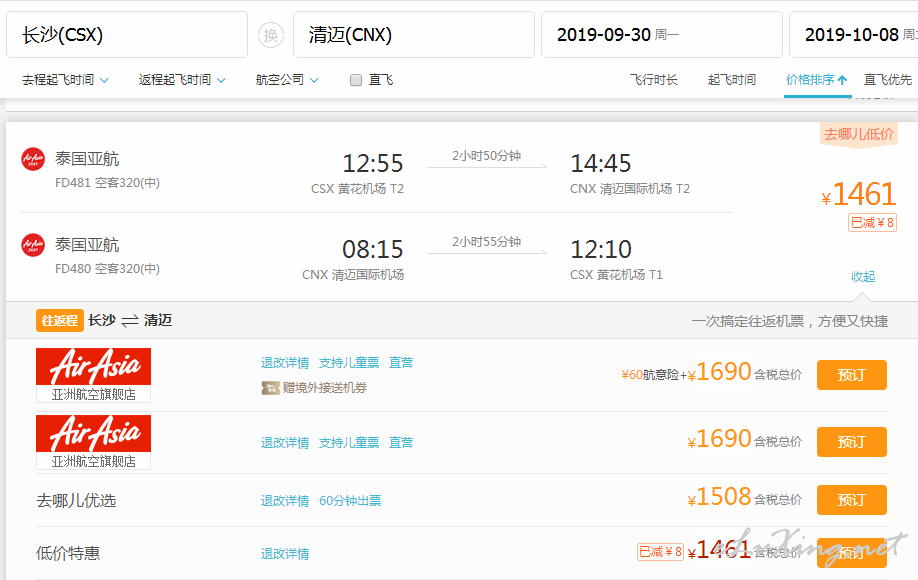Open 航空公司 airline filter dropdown

click(x=287, y=80)
